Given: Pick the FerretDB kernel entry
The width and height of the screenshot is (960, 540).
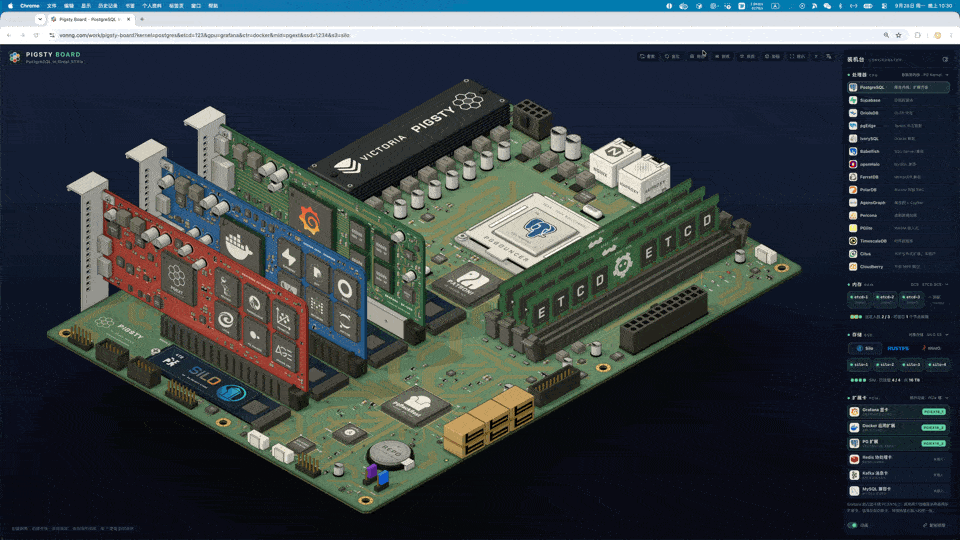Looking at the screenshot, I should (898, 177).
